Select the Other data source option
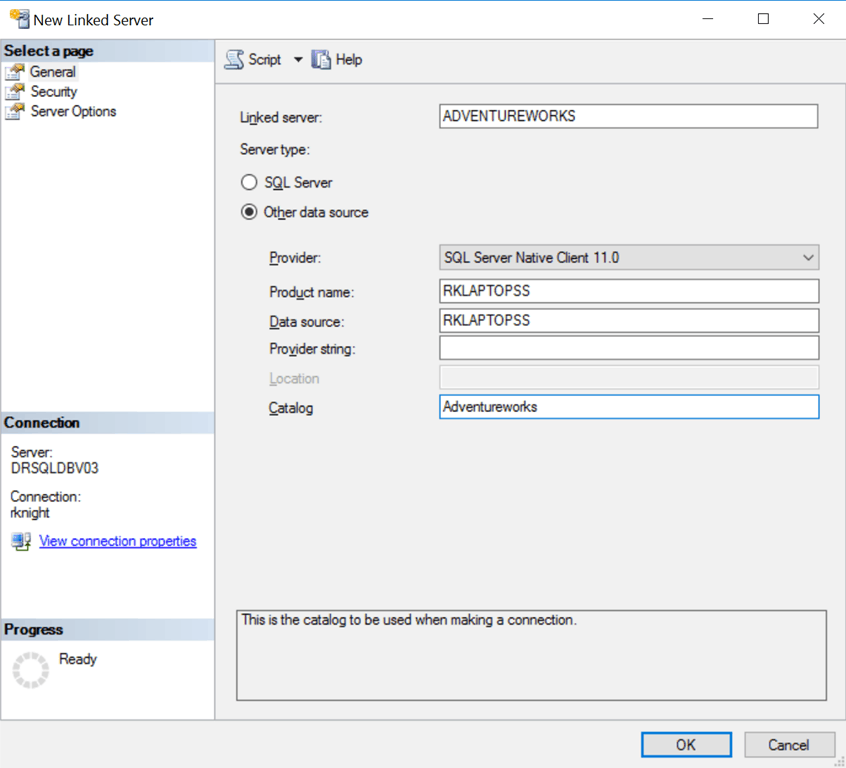This screenshot has height=768, width=846. 249,212
